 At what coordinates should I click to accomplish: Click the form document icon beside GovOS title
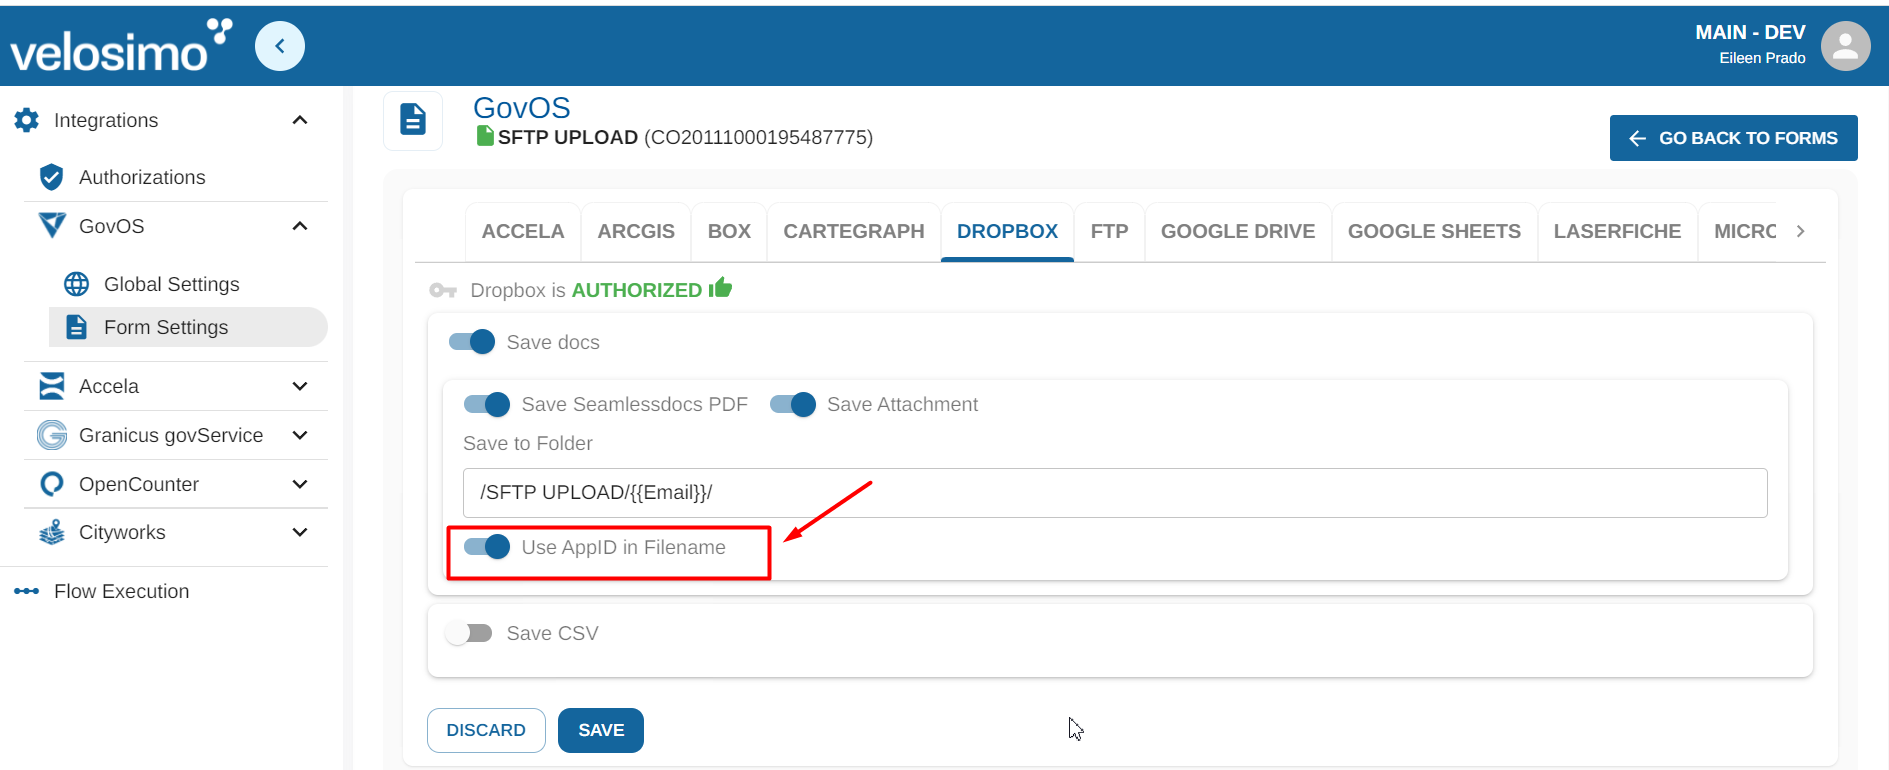[413, 120]
